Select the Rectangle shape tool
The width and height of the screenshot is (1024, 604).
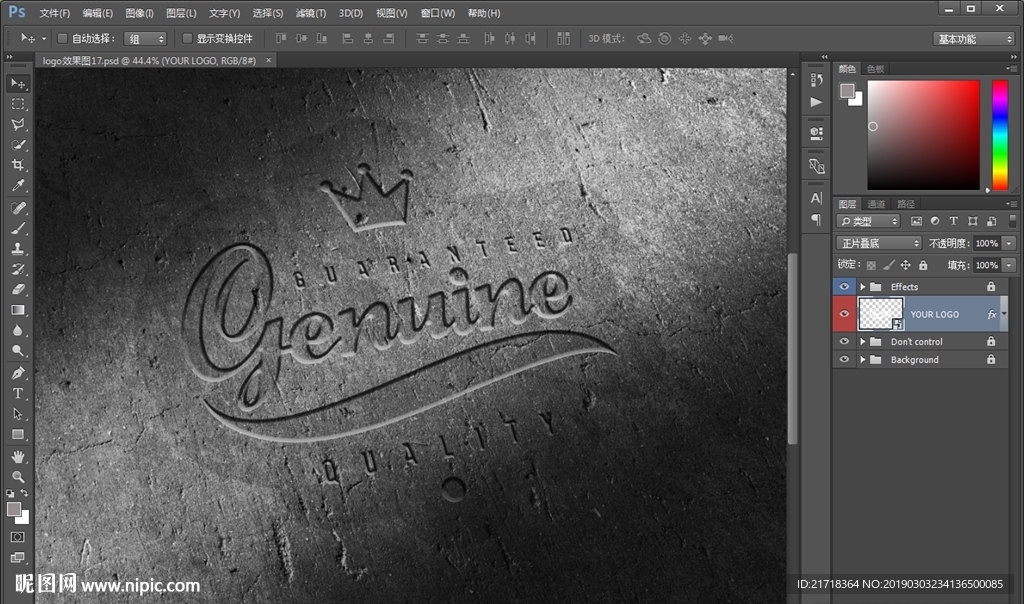click(18, 434)
